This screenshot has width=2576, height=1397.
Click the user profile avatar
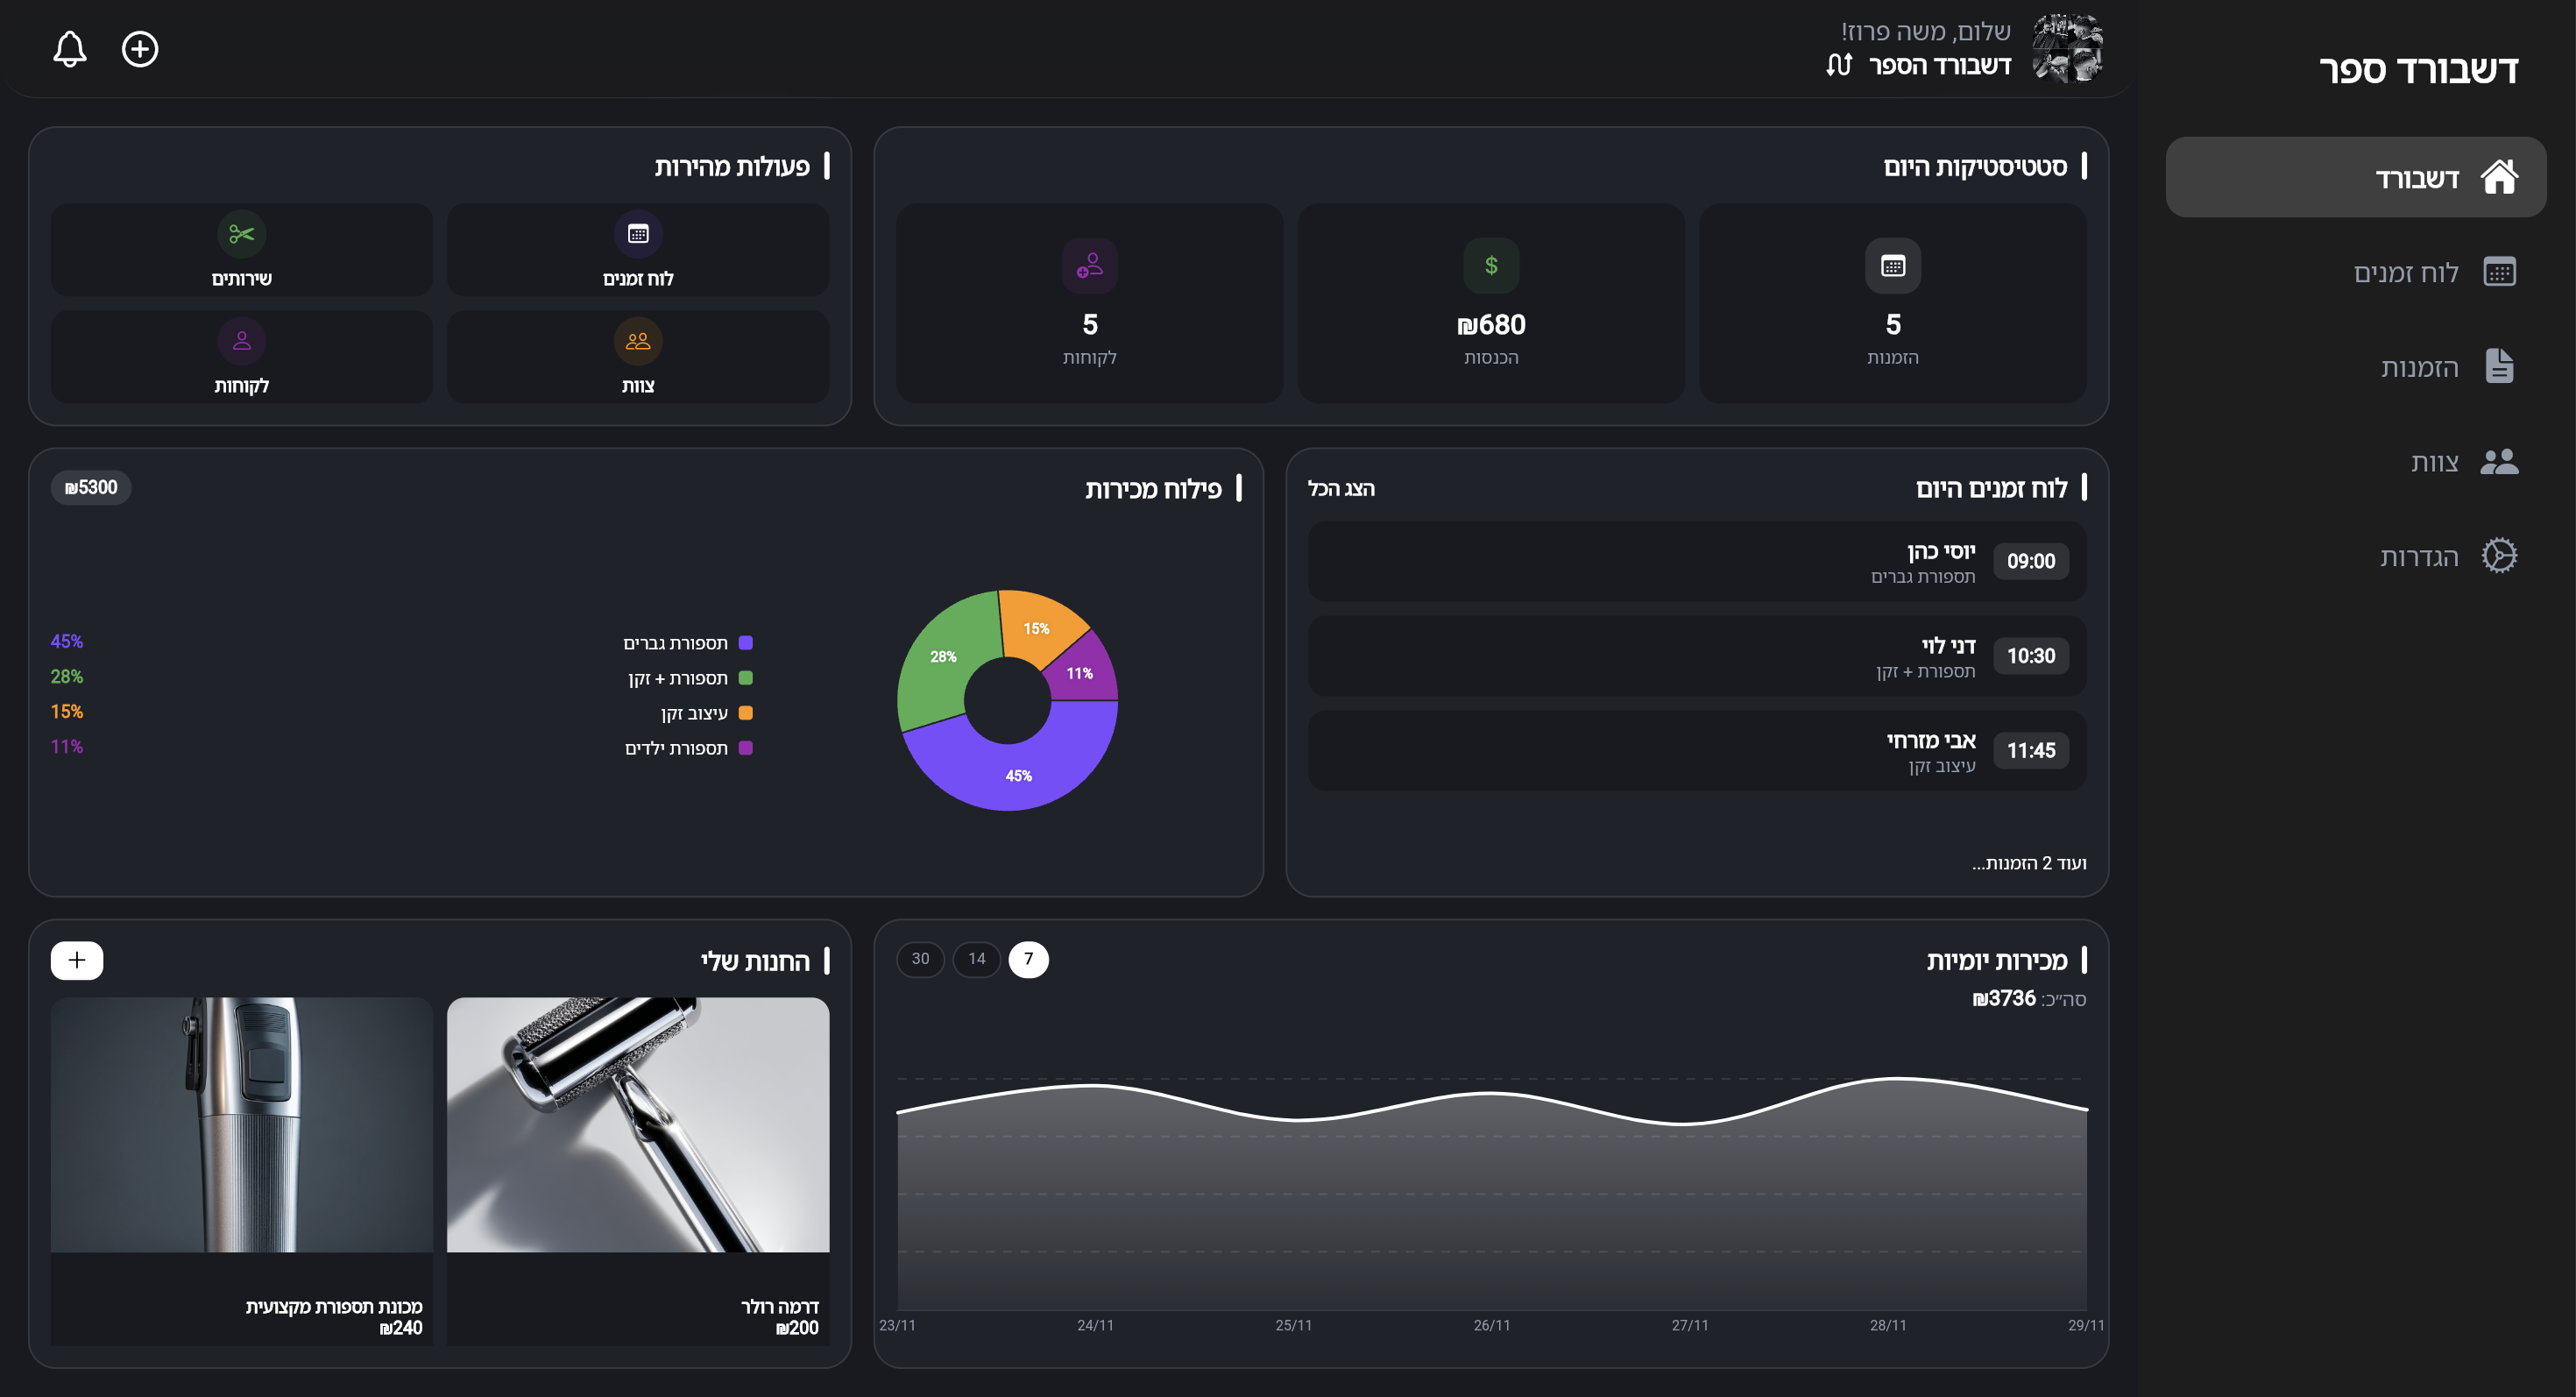coord(2067,48)
